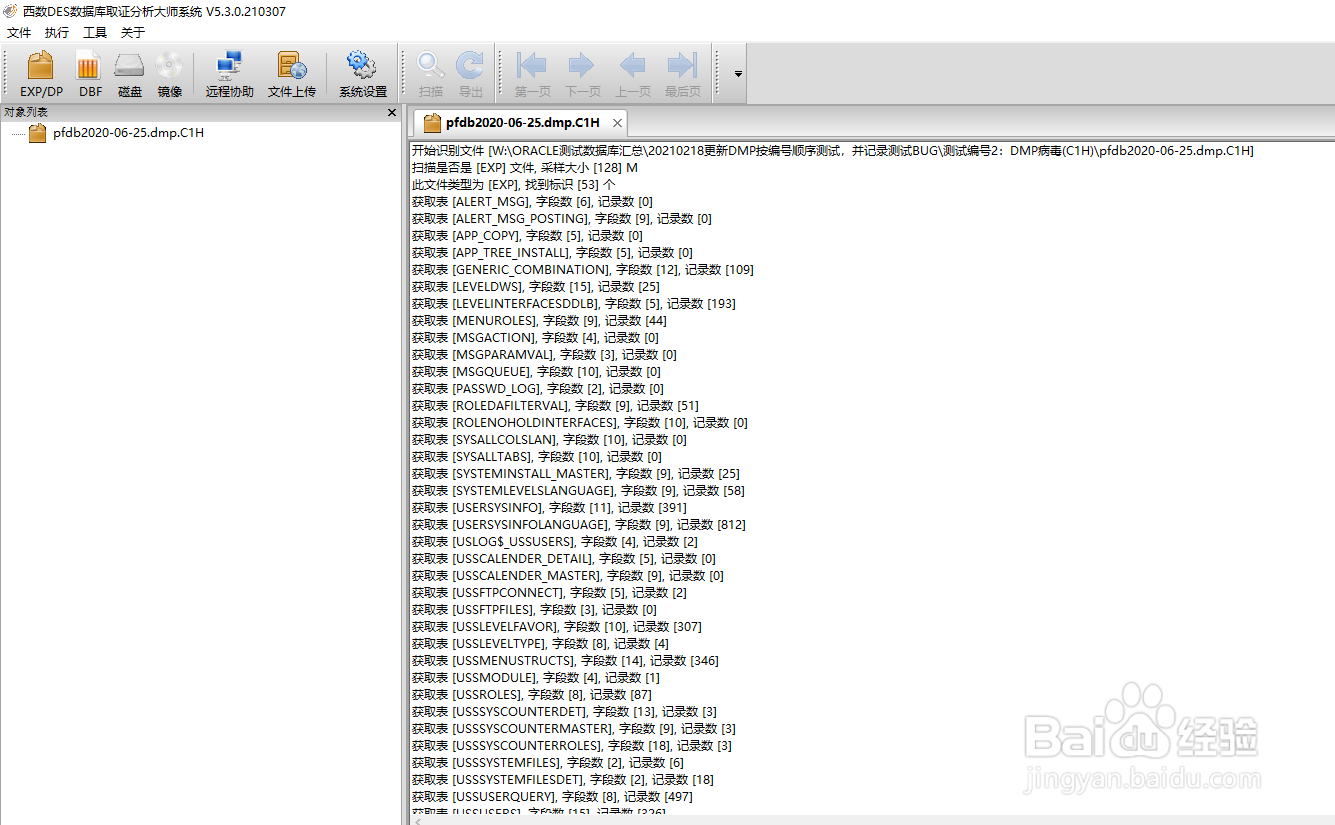Screen dimensions: 1335x825
Task: Click the 镜像 image disc icon
Action: (169, 74)
